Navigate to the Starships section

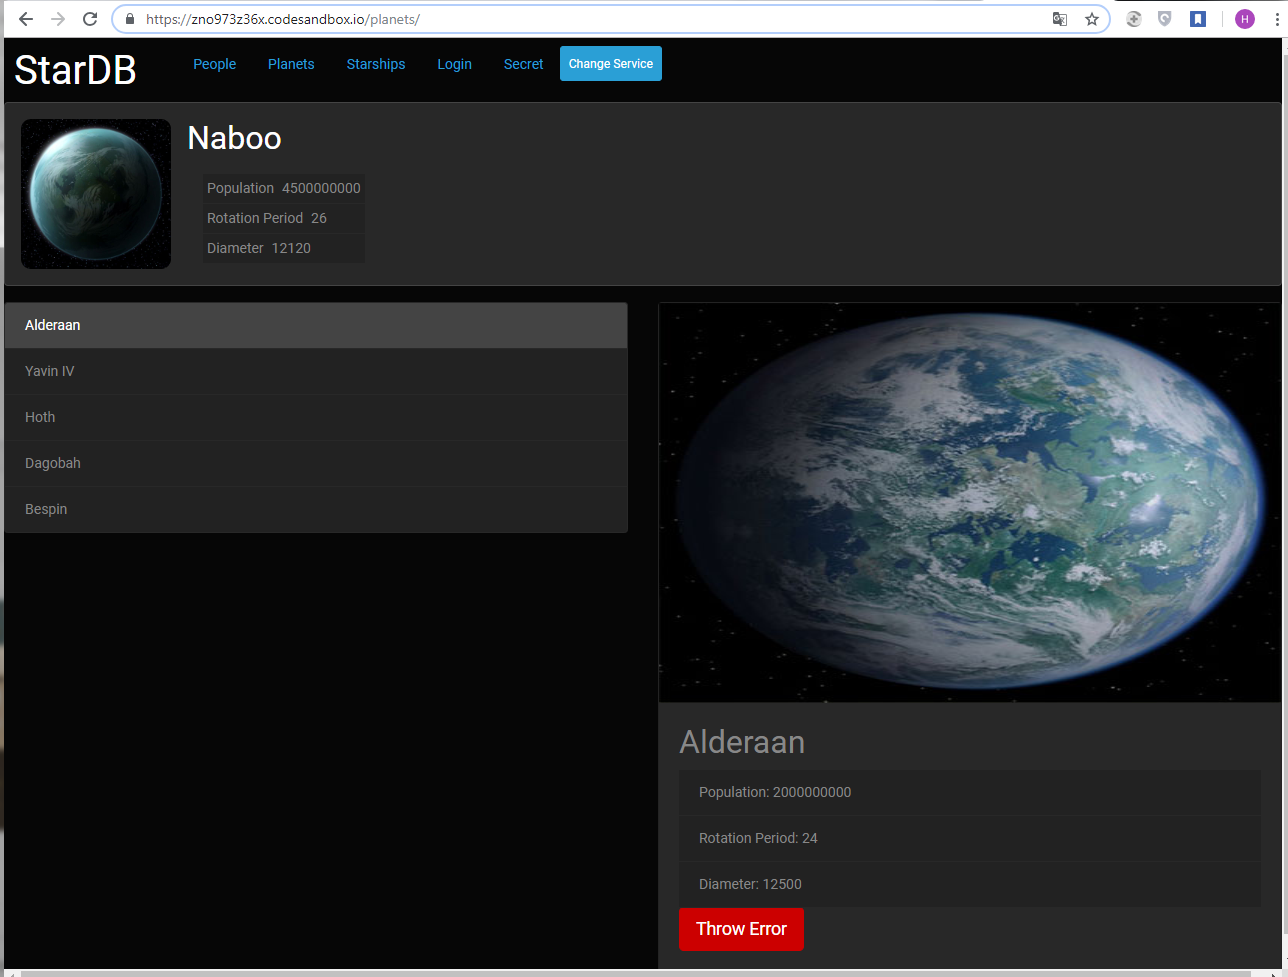pos(375,64)
